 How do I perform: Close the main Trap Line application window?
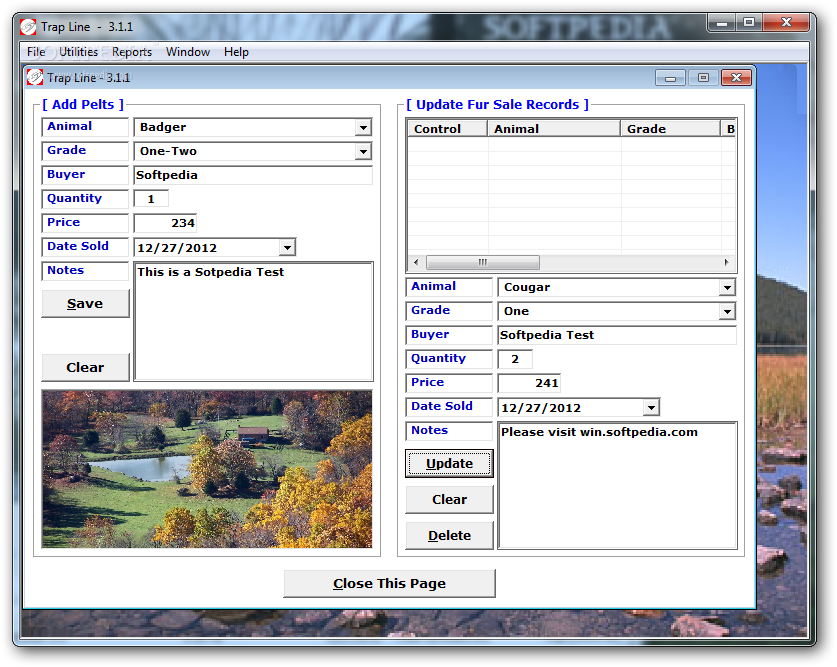[786, 23]
